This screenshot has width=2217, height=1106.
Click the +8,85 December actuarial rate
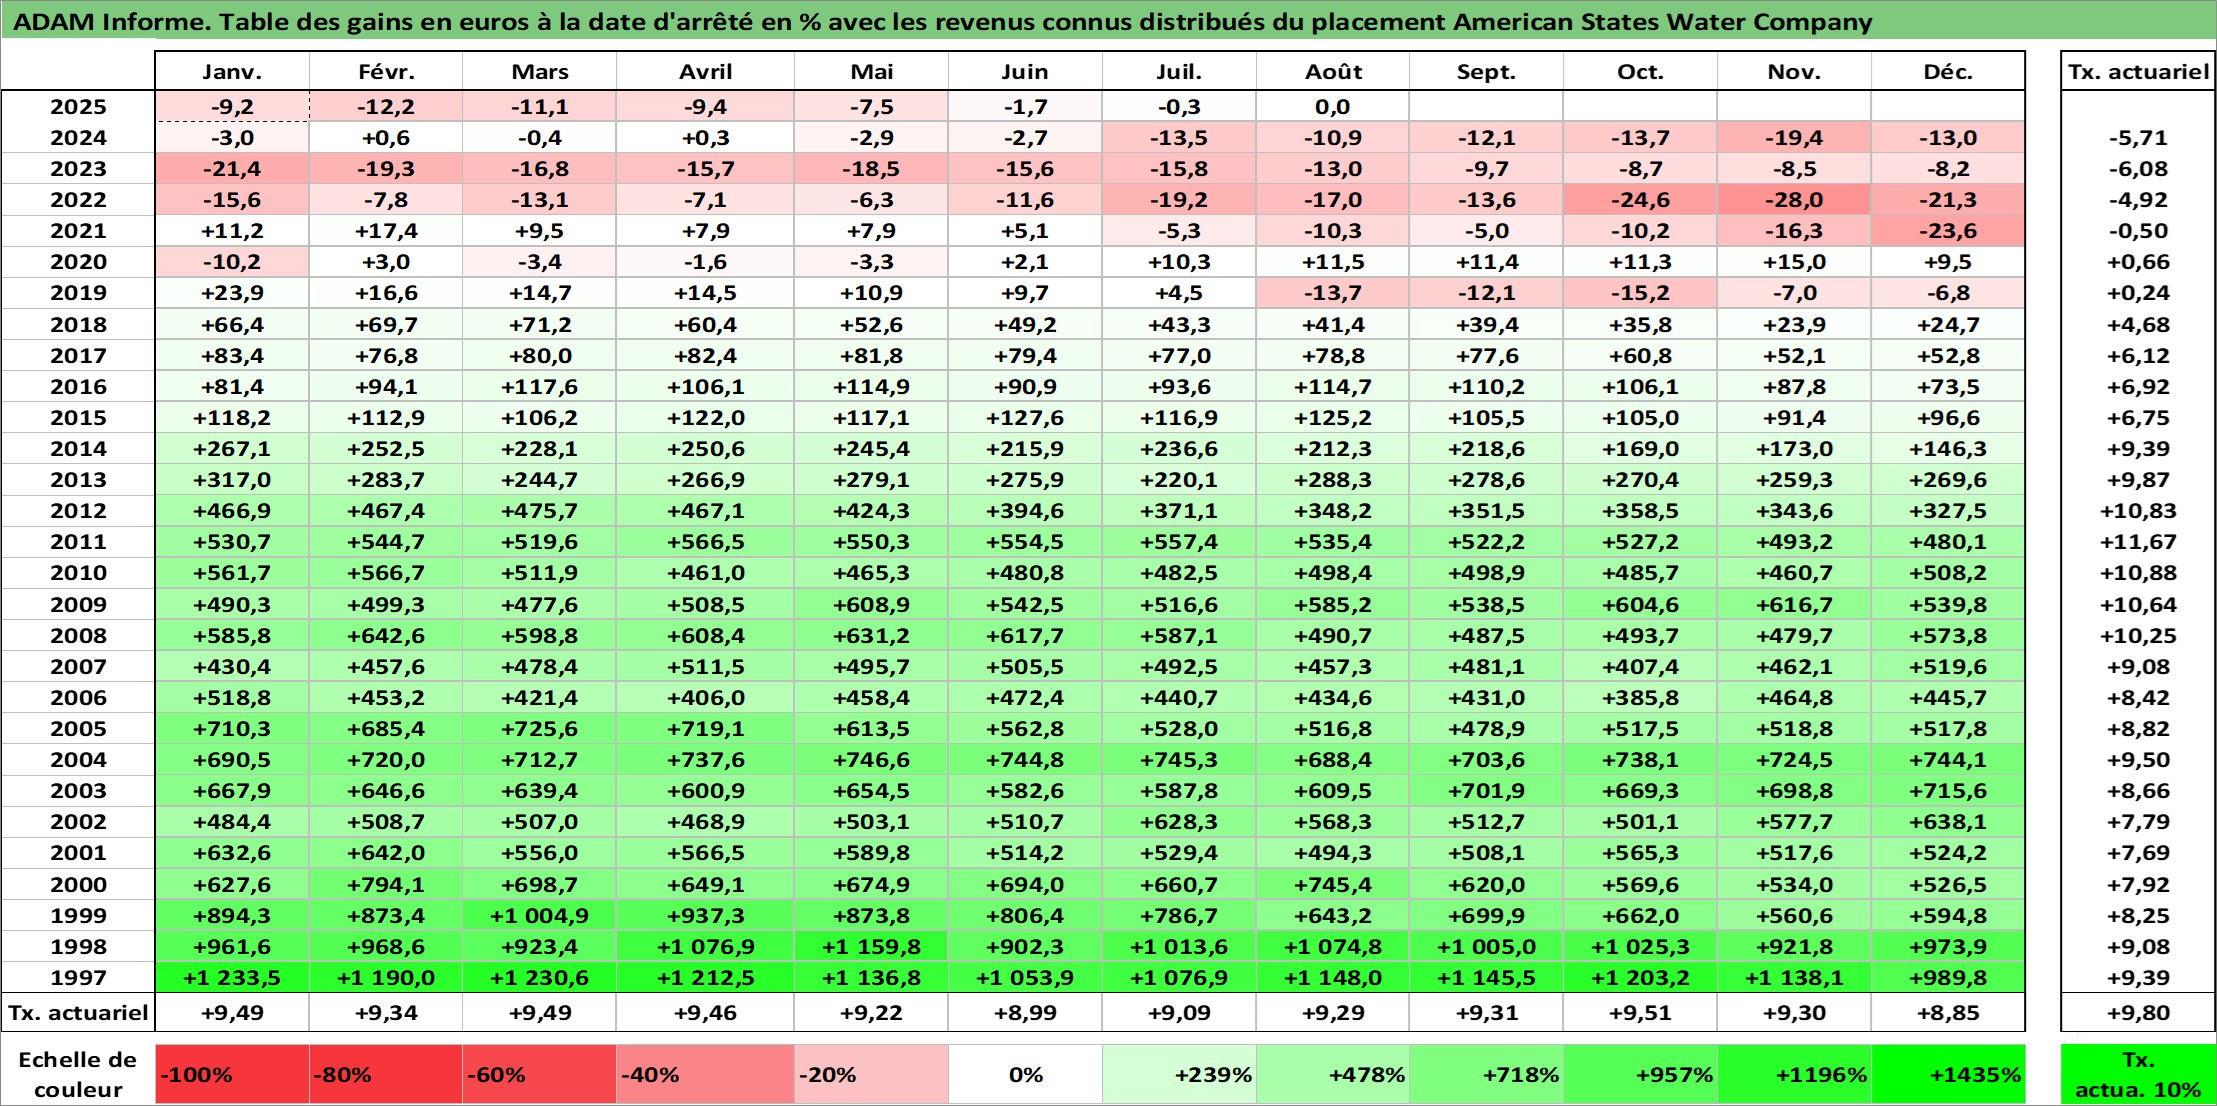pyautogui.click(x=1948, y=1013)
